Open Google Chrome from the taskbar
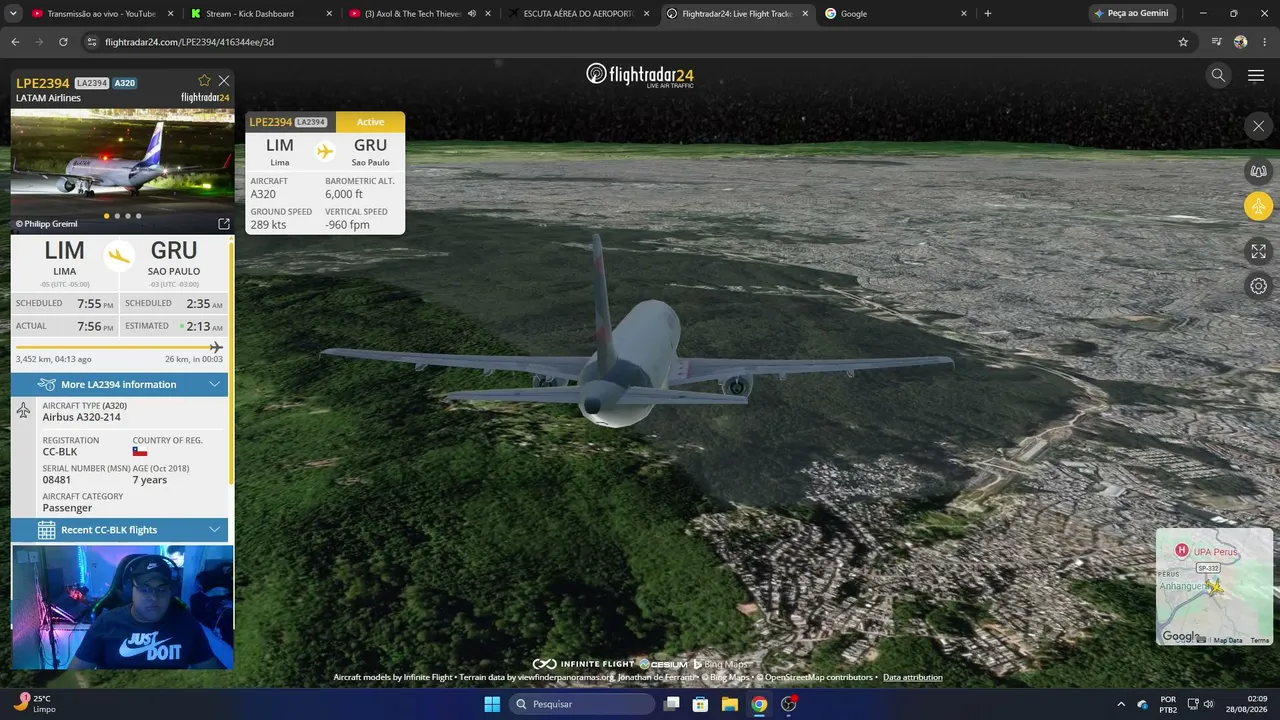 pos(759,704)
